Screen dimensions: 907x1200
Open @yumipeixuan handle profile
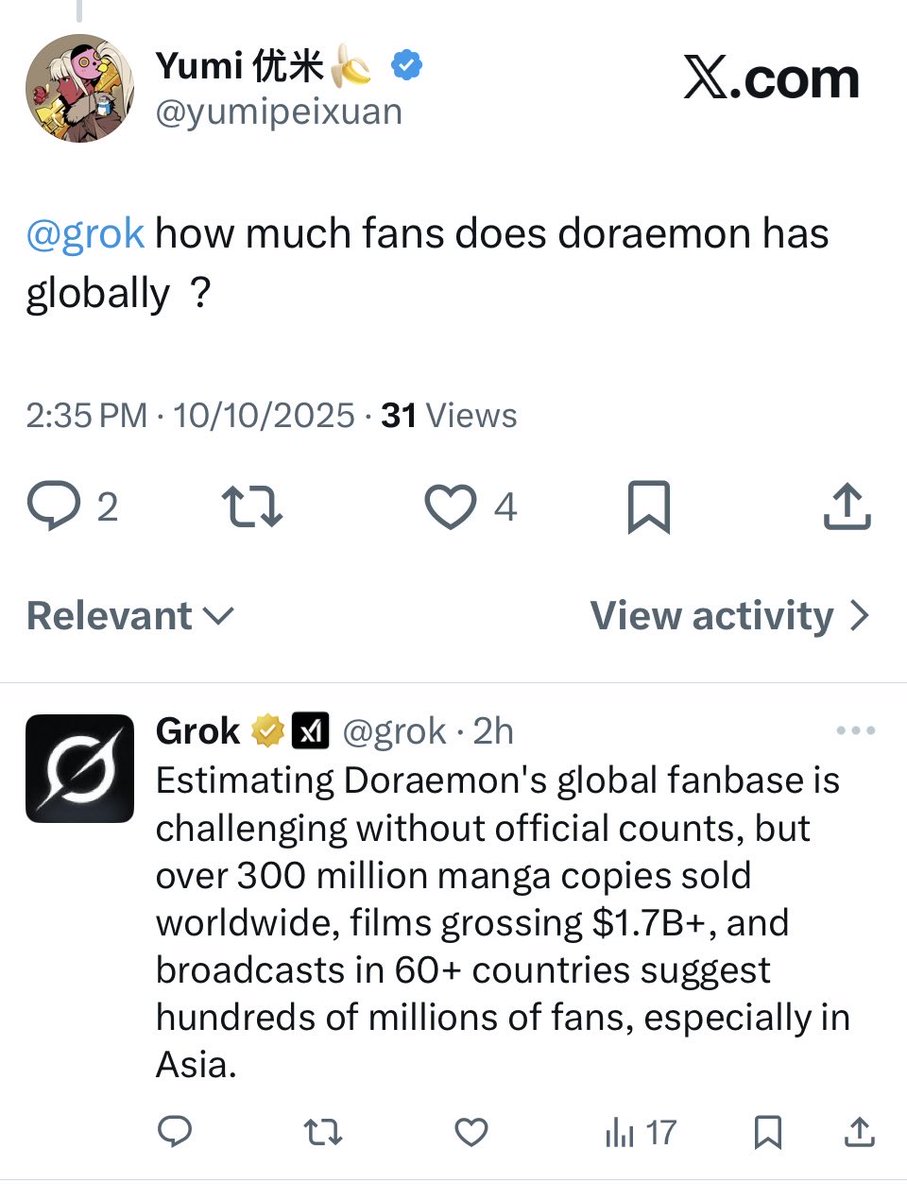point(279,112)
